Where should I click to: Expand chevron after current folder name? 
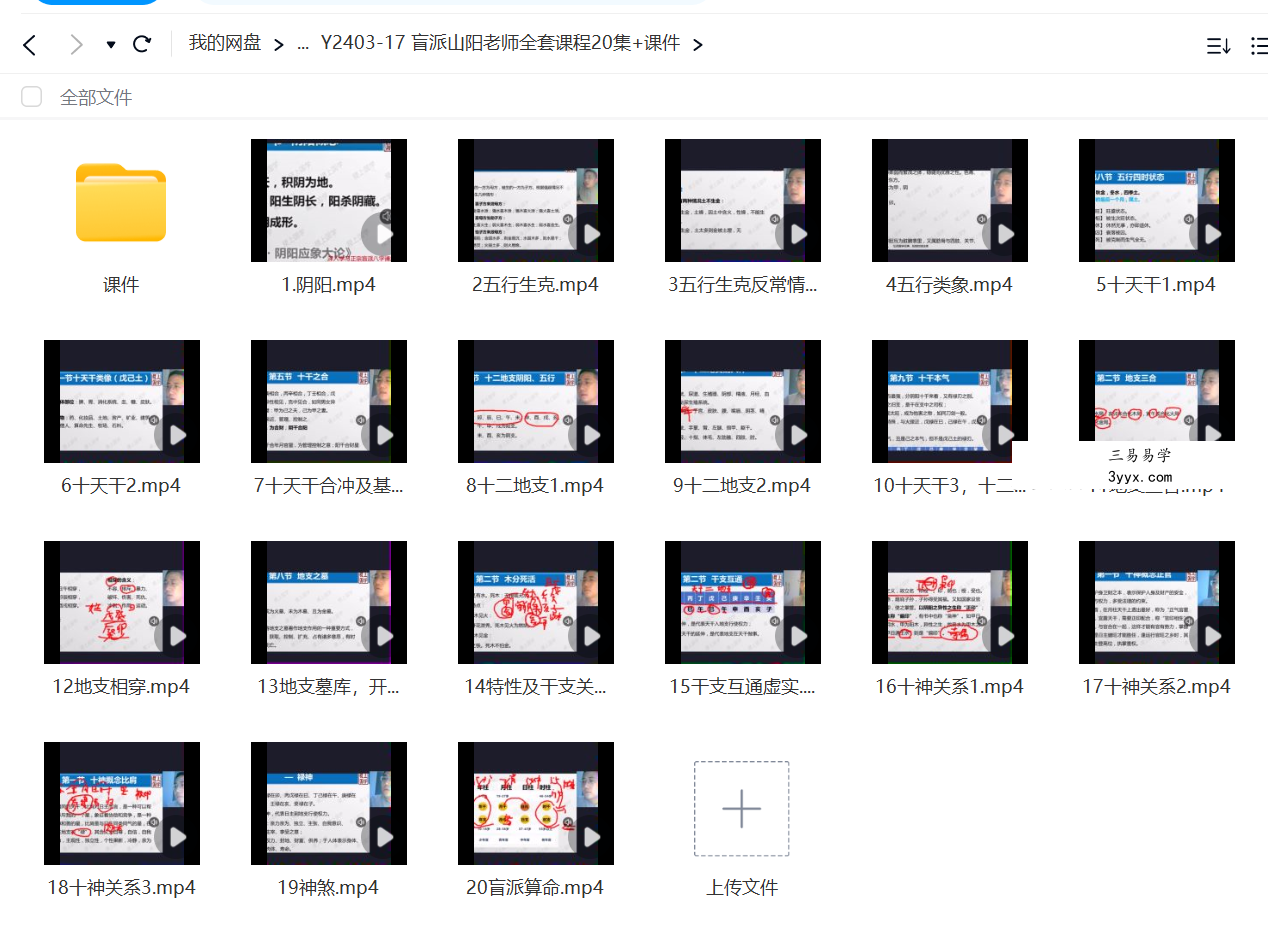(698, 44)
